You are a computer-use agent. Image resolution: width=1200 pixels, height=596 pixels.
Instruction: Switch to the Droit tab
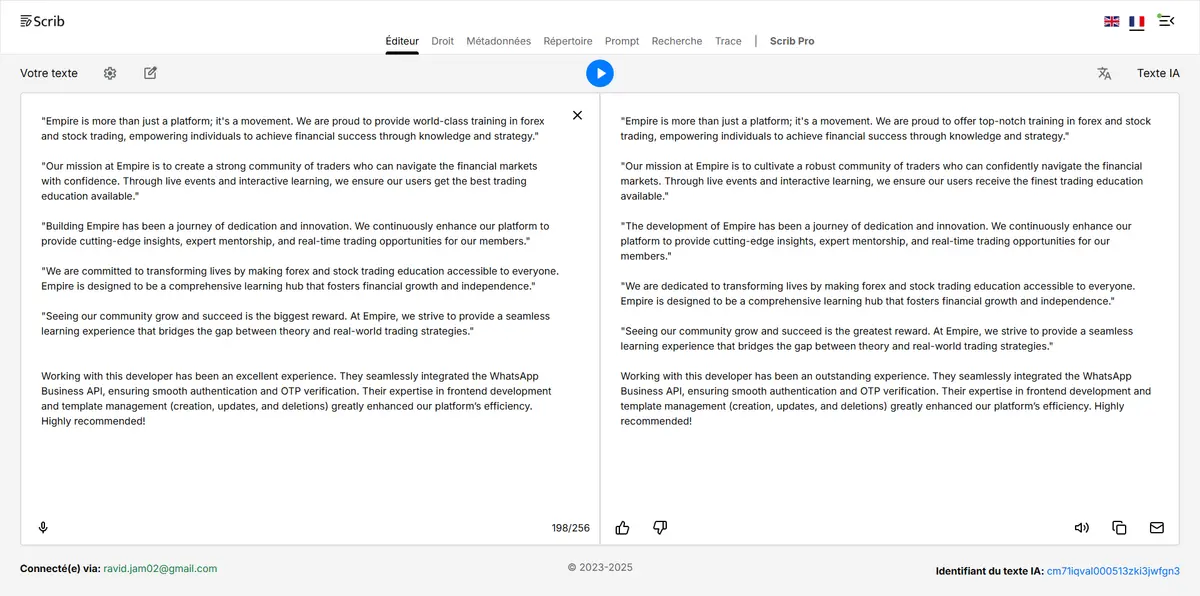[442, 41]
